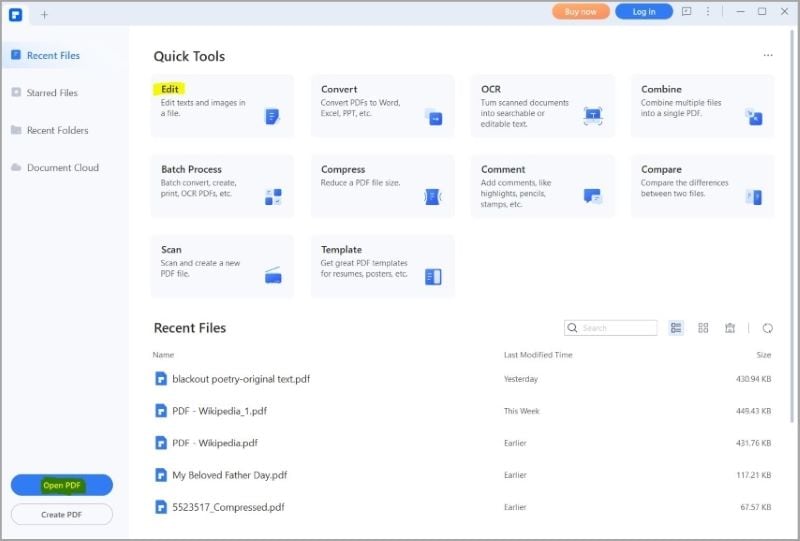Open the title bar kebab menu
This screenshot has width=800, height=541.
point(711,12)
